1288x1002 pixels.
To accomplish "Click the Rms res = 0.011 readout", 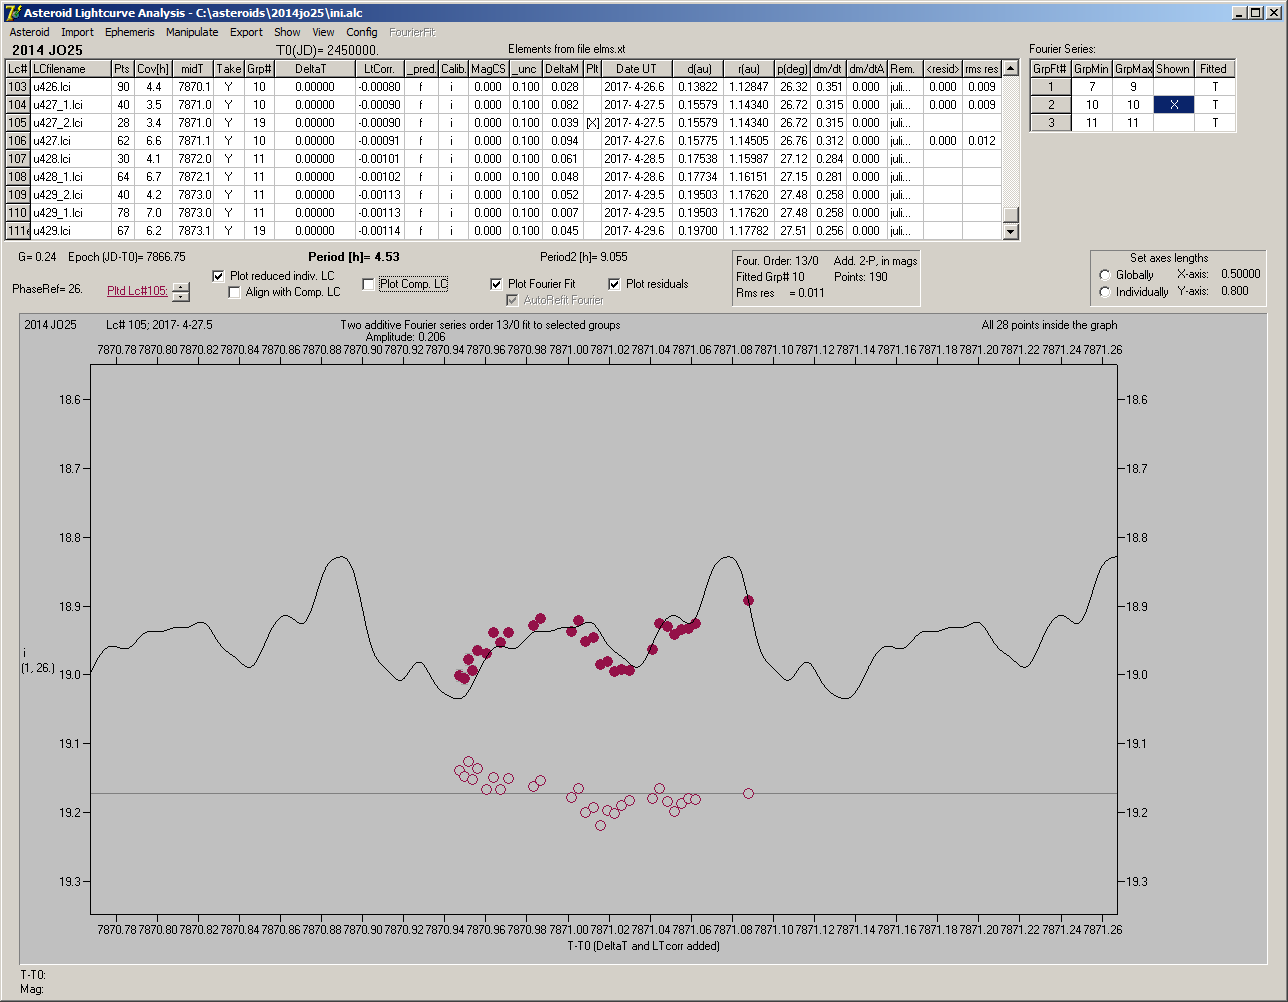I will [780, 293].
